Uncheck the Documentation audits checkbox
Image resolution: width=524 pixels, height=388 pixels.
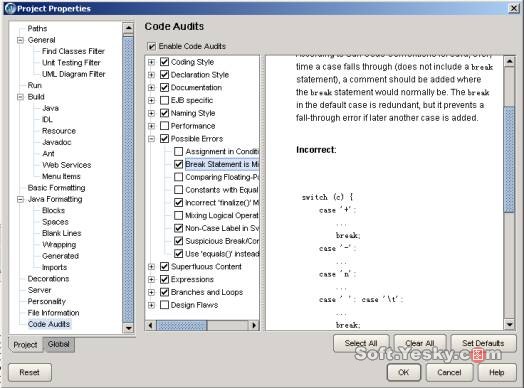point(164,88)
